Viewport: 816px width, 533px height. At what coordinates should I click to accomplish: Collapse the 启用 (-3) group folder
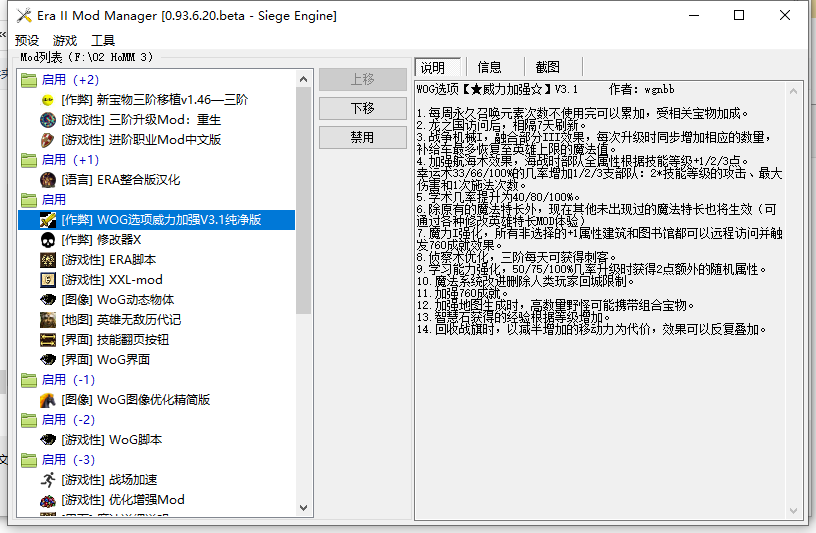pyautogui.click(x=29, y=460)
